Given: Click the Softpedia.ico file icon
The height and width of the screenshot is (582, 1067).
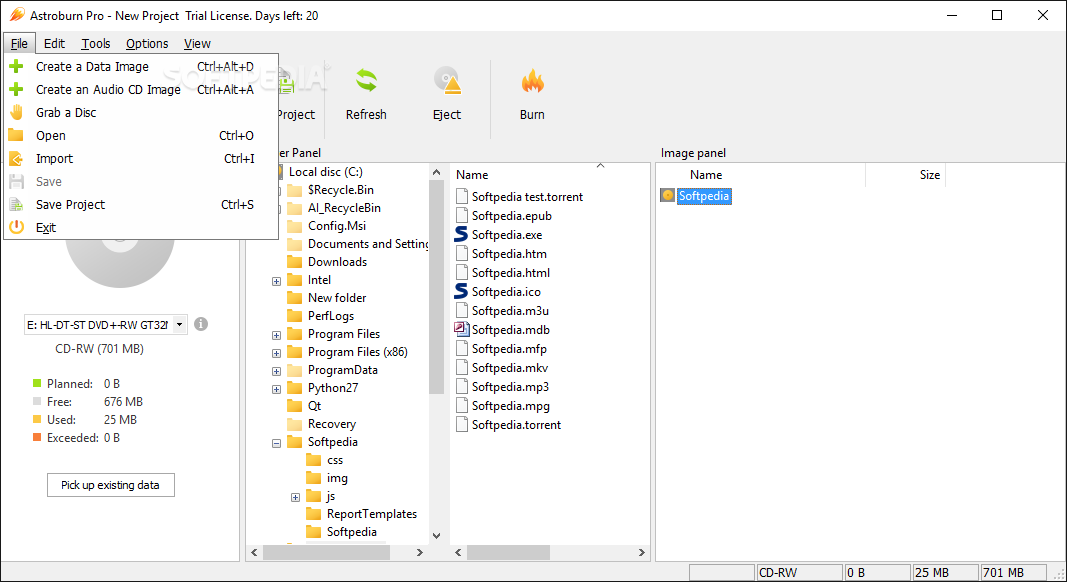Looking at the screenshot, I should (x=461, y=292).
